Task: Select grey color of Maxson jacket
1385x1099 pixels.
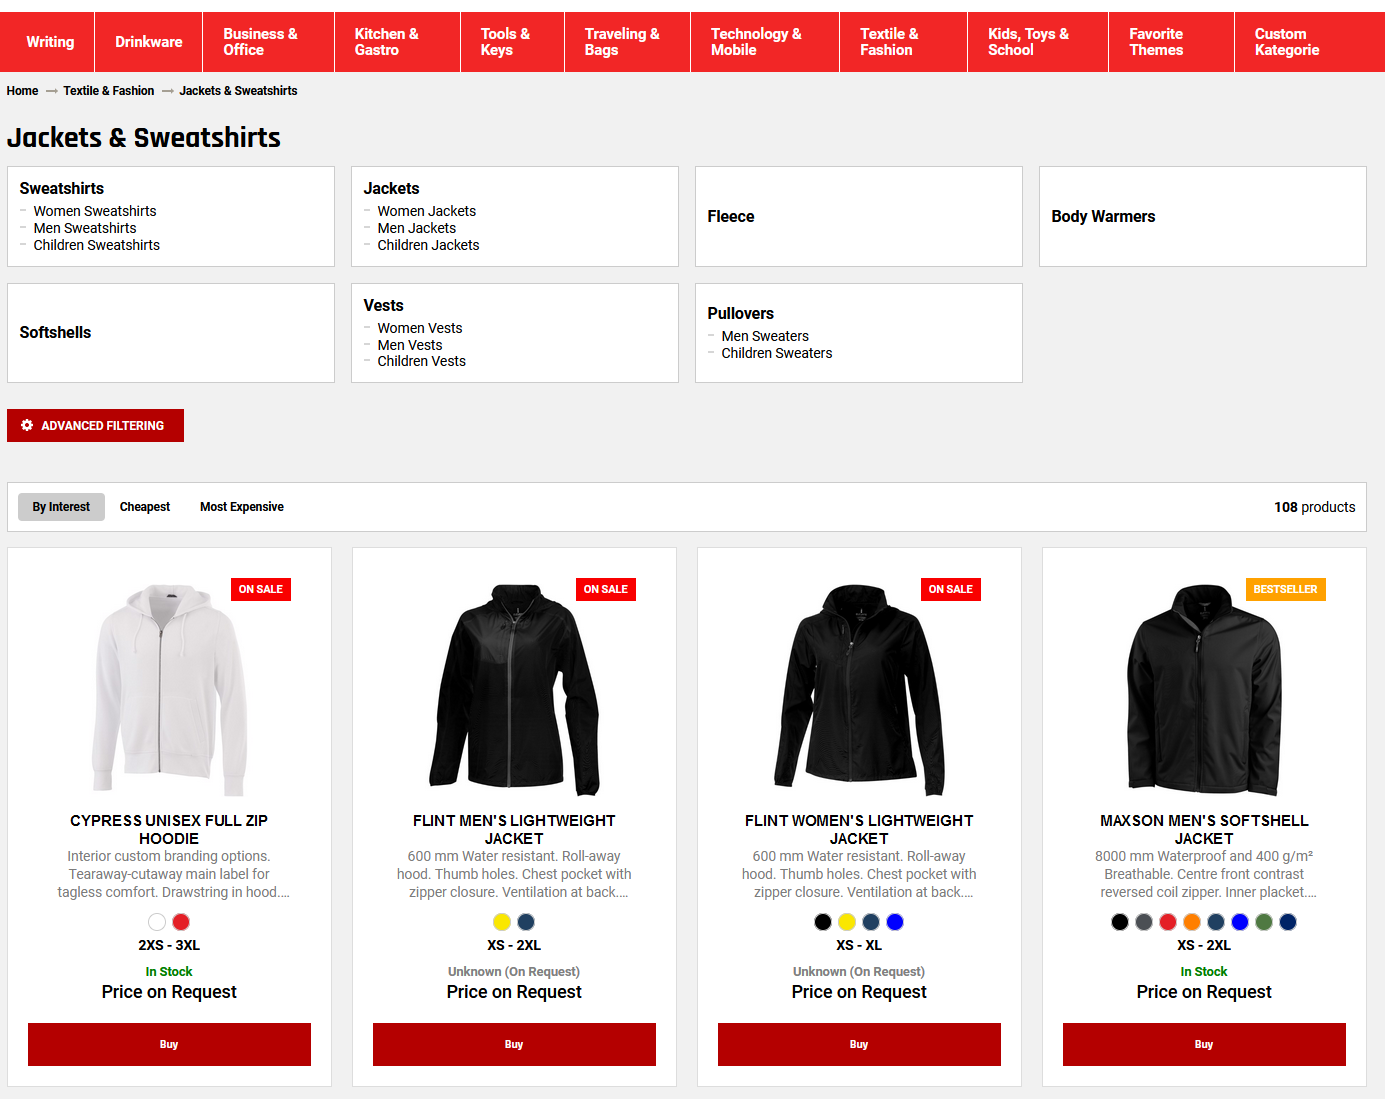Action: pos(1144,922)
